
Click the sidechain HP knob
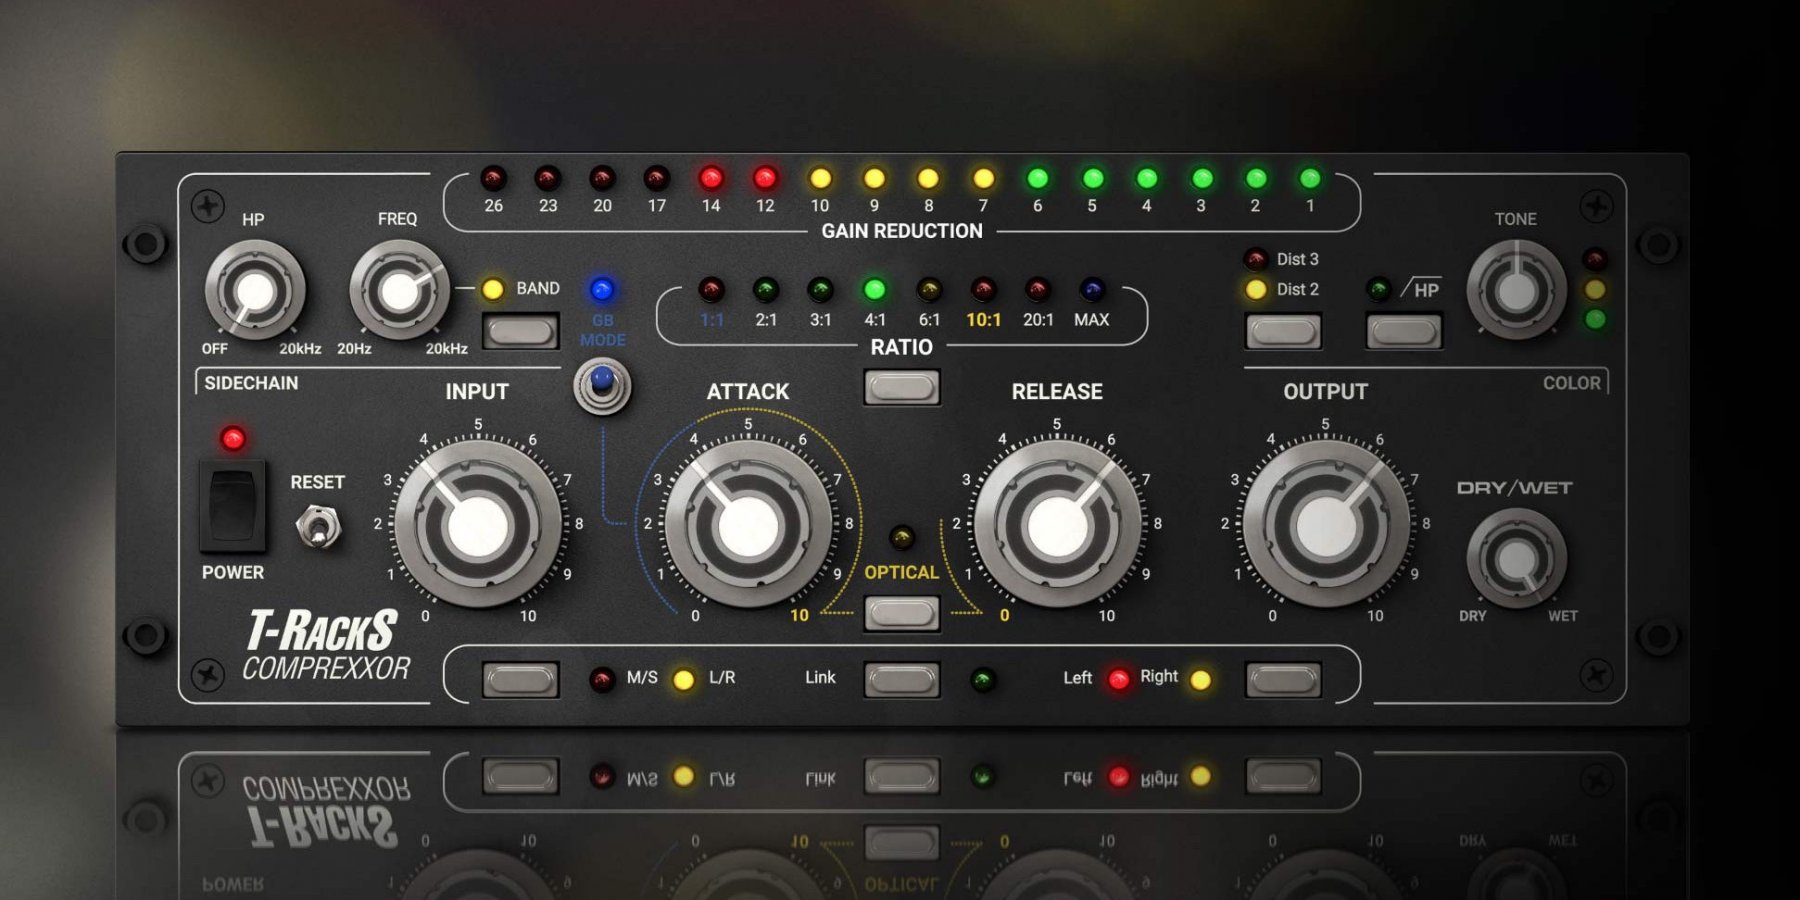(x=254, y=291)
